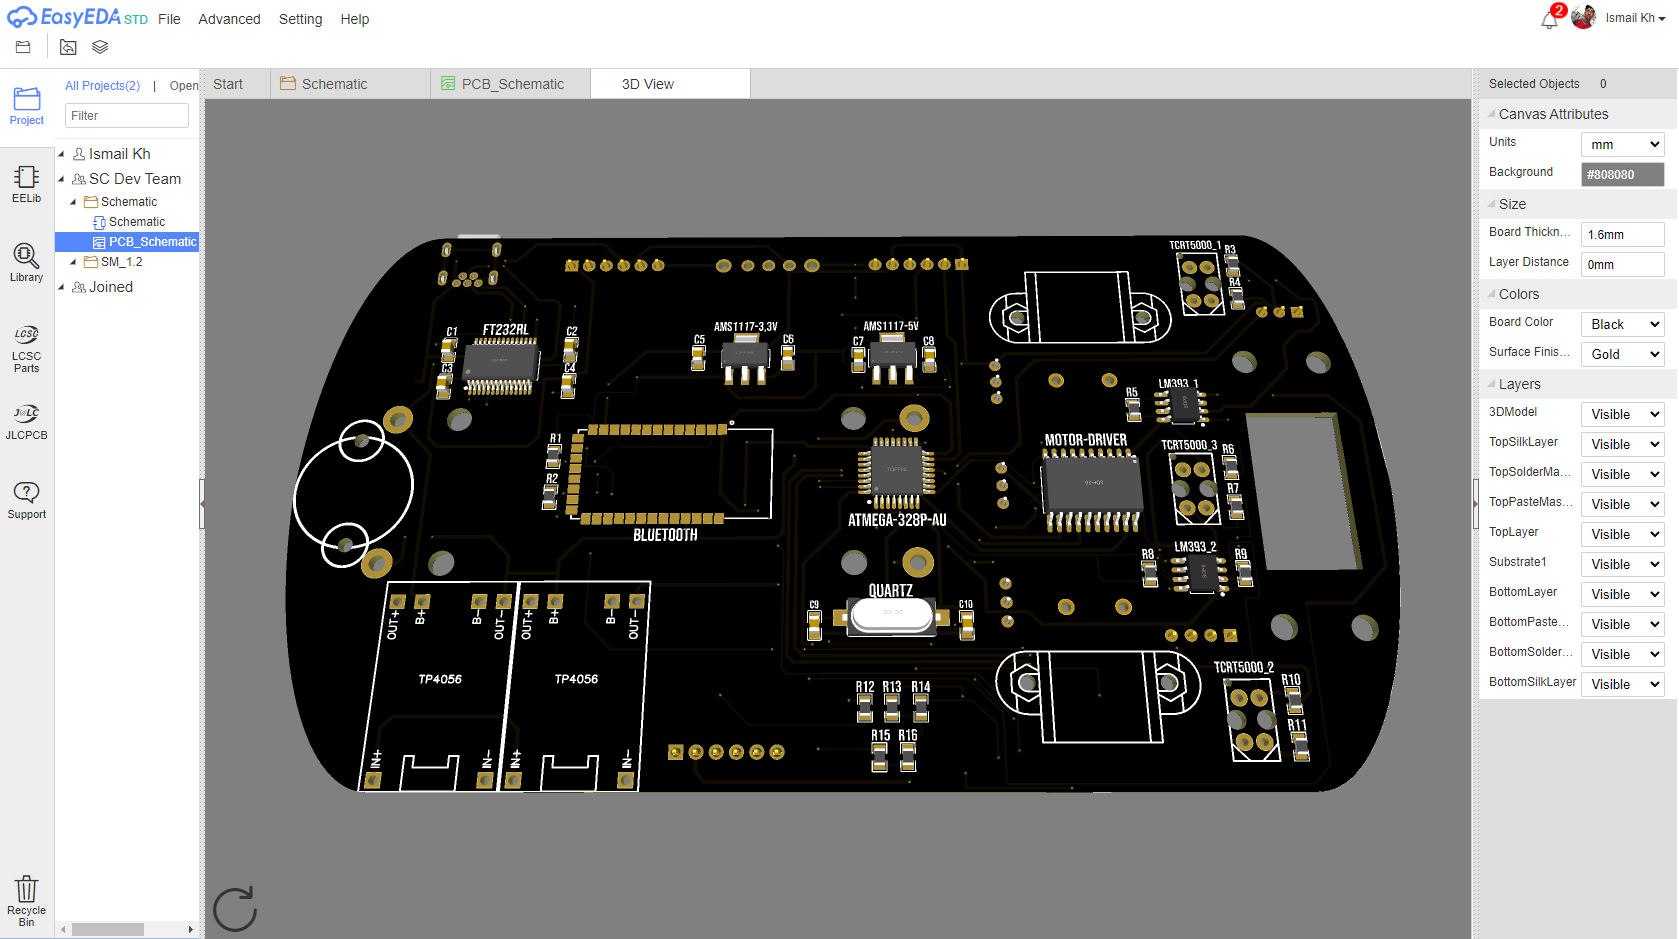Viewport: 1679px width, 939px height.
Task: Click the save icon below the menu bar
Action: [x=22, y=46]
